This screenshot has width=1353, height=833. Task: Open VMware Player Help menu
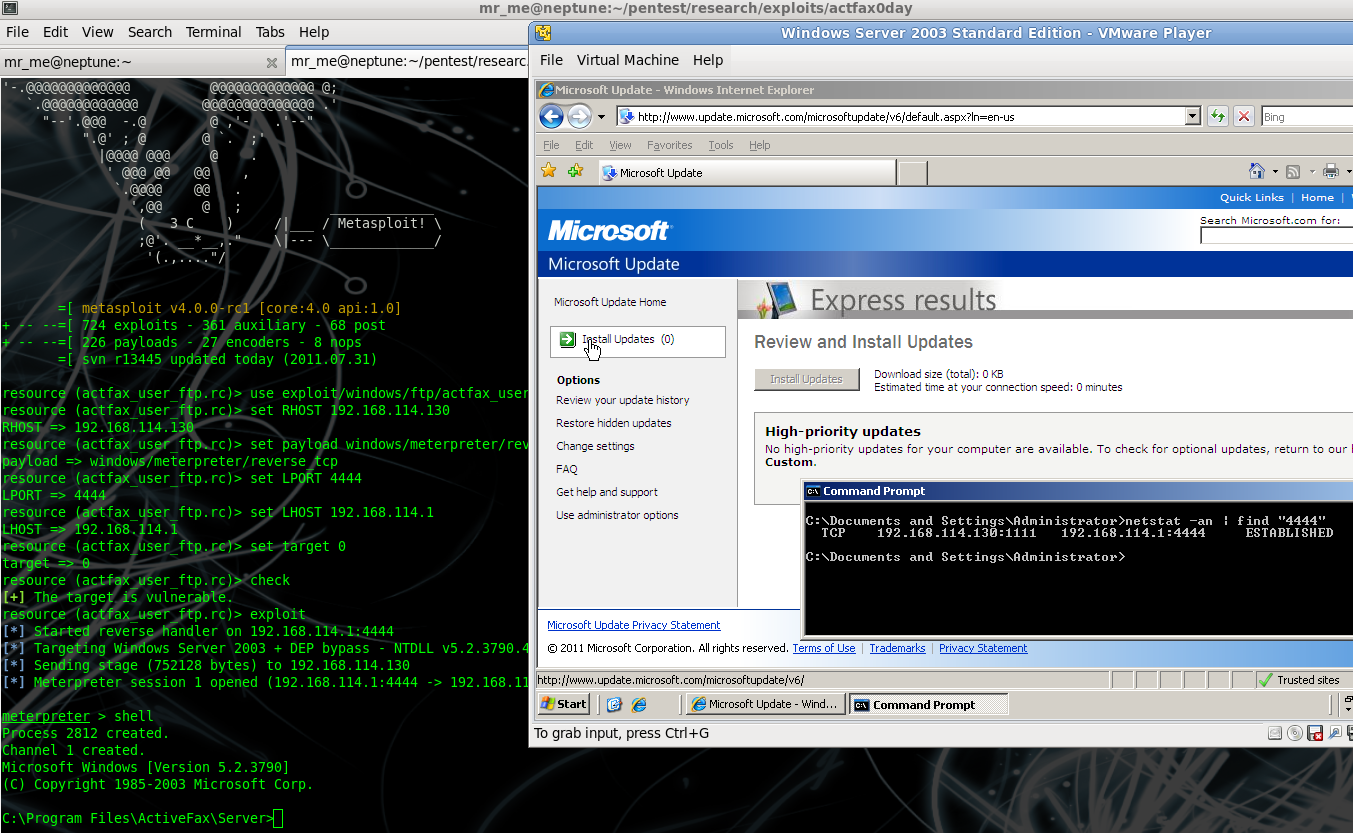tap(708, 60)
